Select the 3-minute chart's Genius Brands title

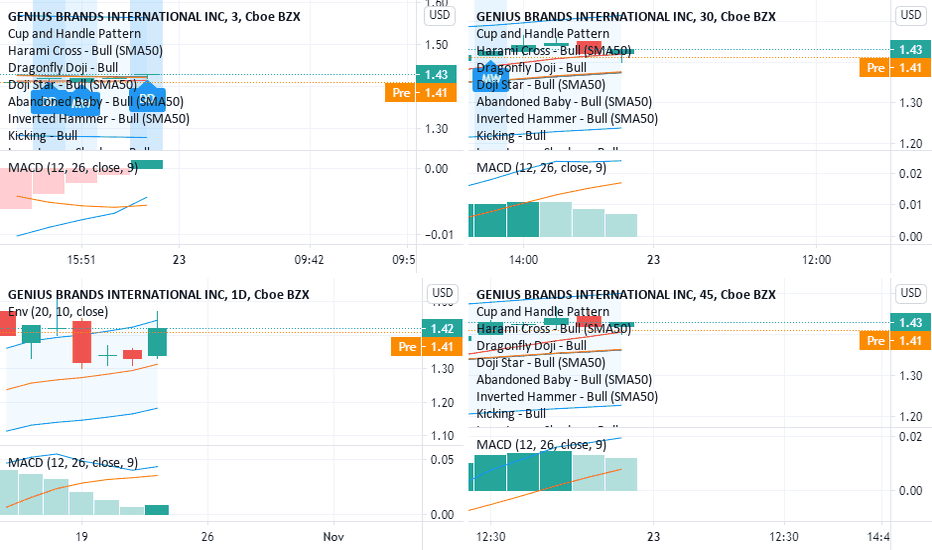pos(154,17)
